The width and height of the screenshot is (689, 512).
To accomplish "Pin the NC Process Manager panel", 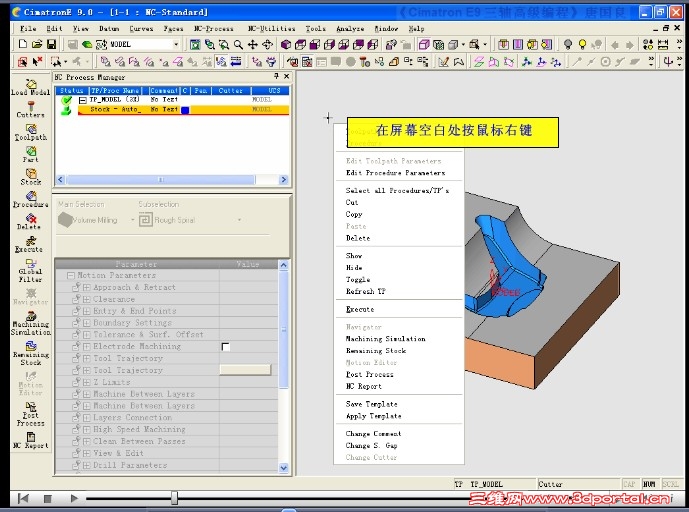I will coord(276,76).
